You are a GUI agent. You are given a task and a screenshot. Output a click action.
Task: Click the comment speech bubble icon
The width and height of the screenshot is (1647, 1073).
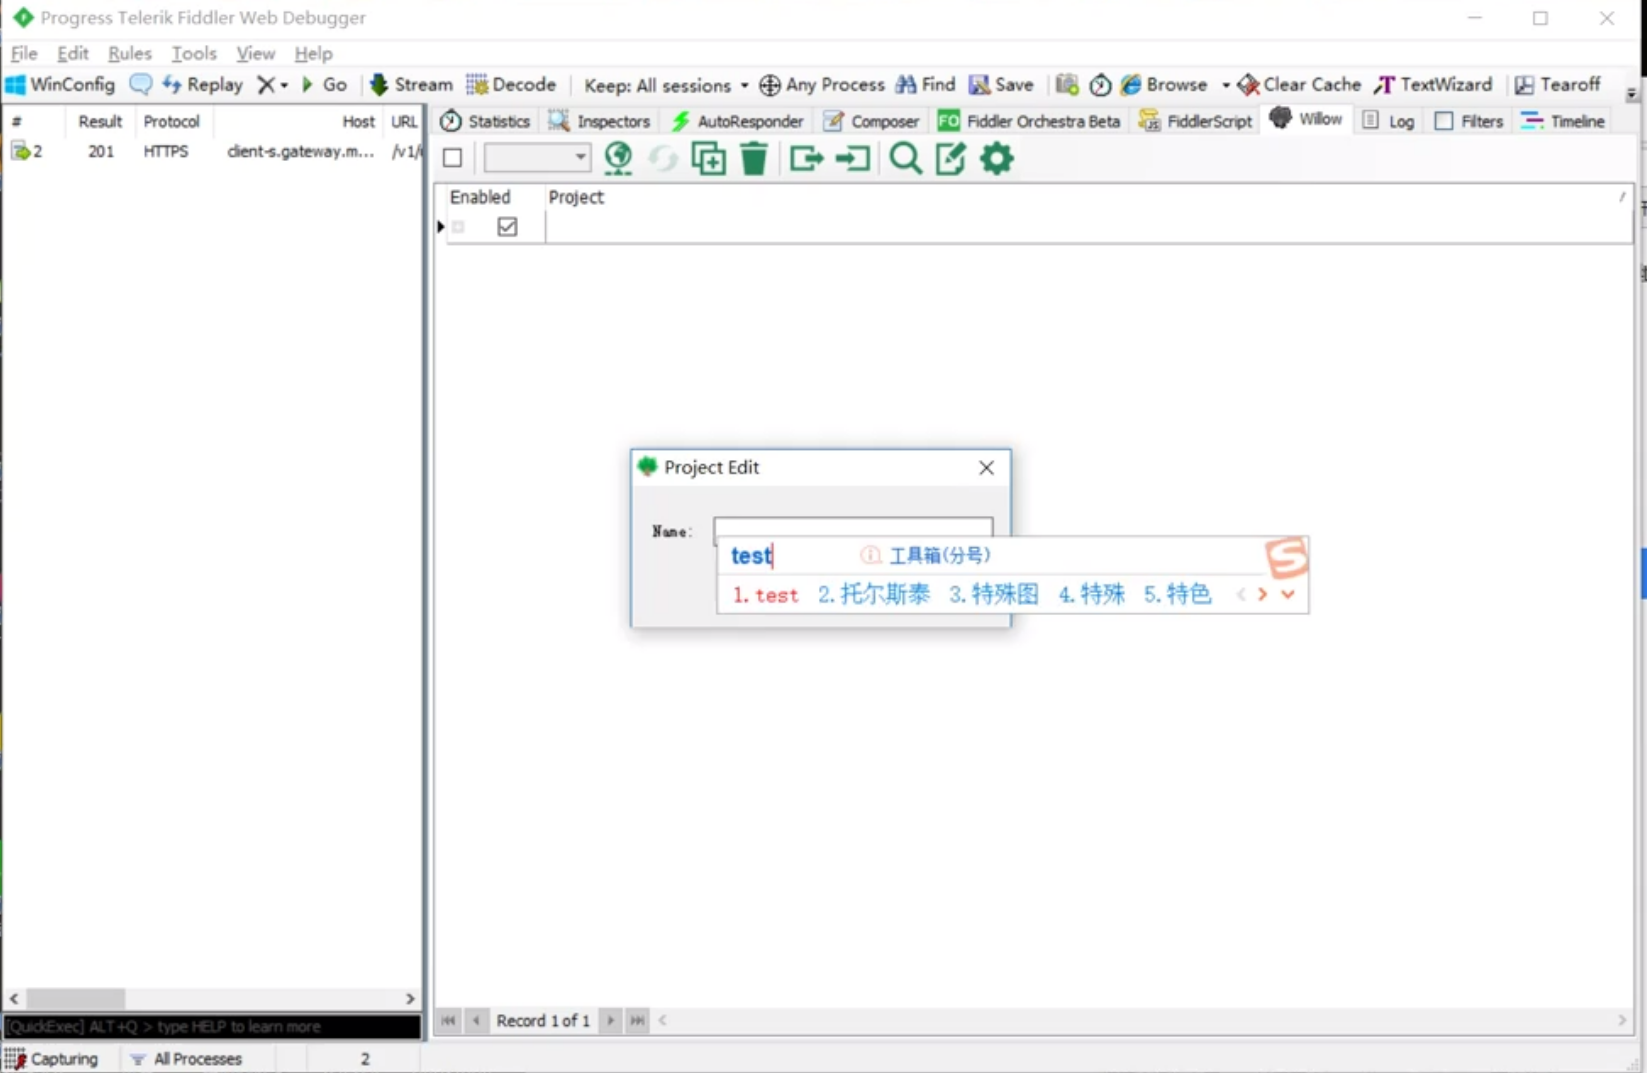[x=141, y=85]
